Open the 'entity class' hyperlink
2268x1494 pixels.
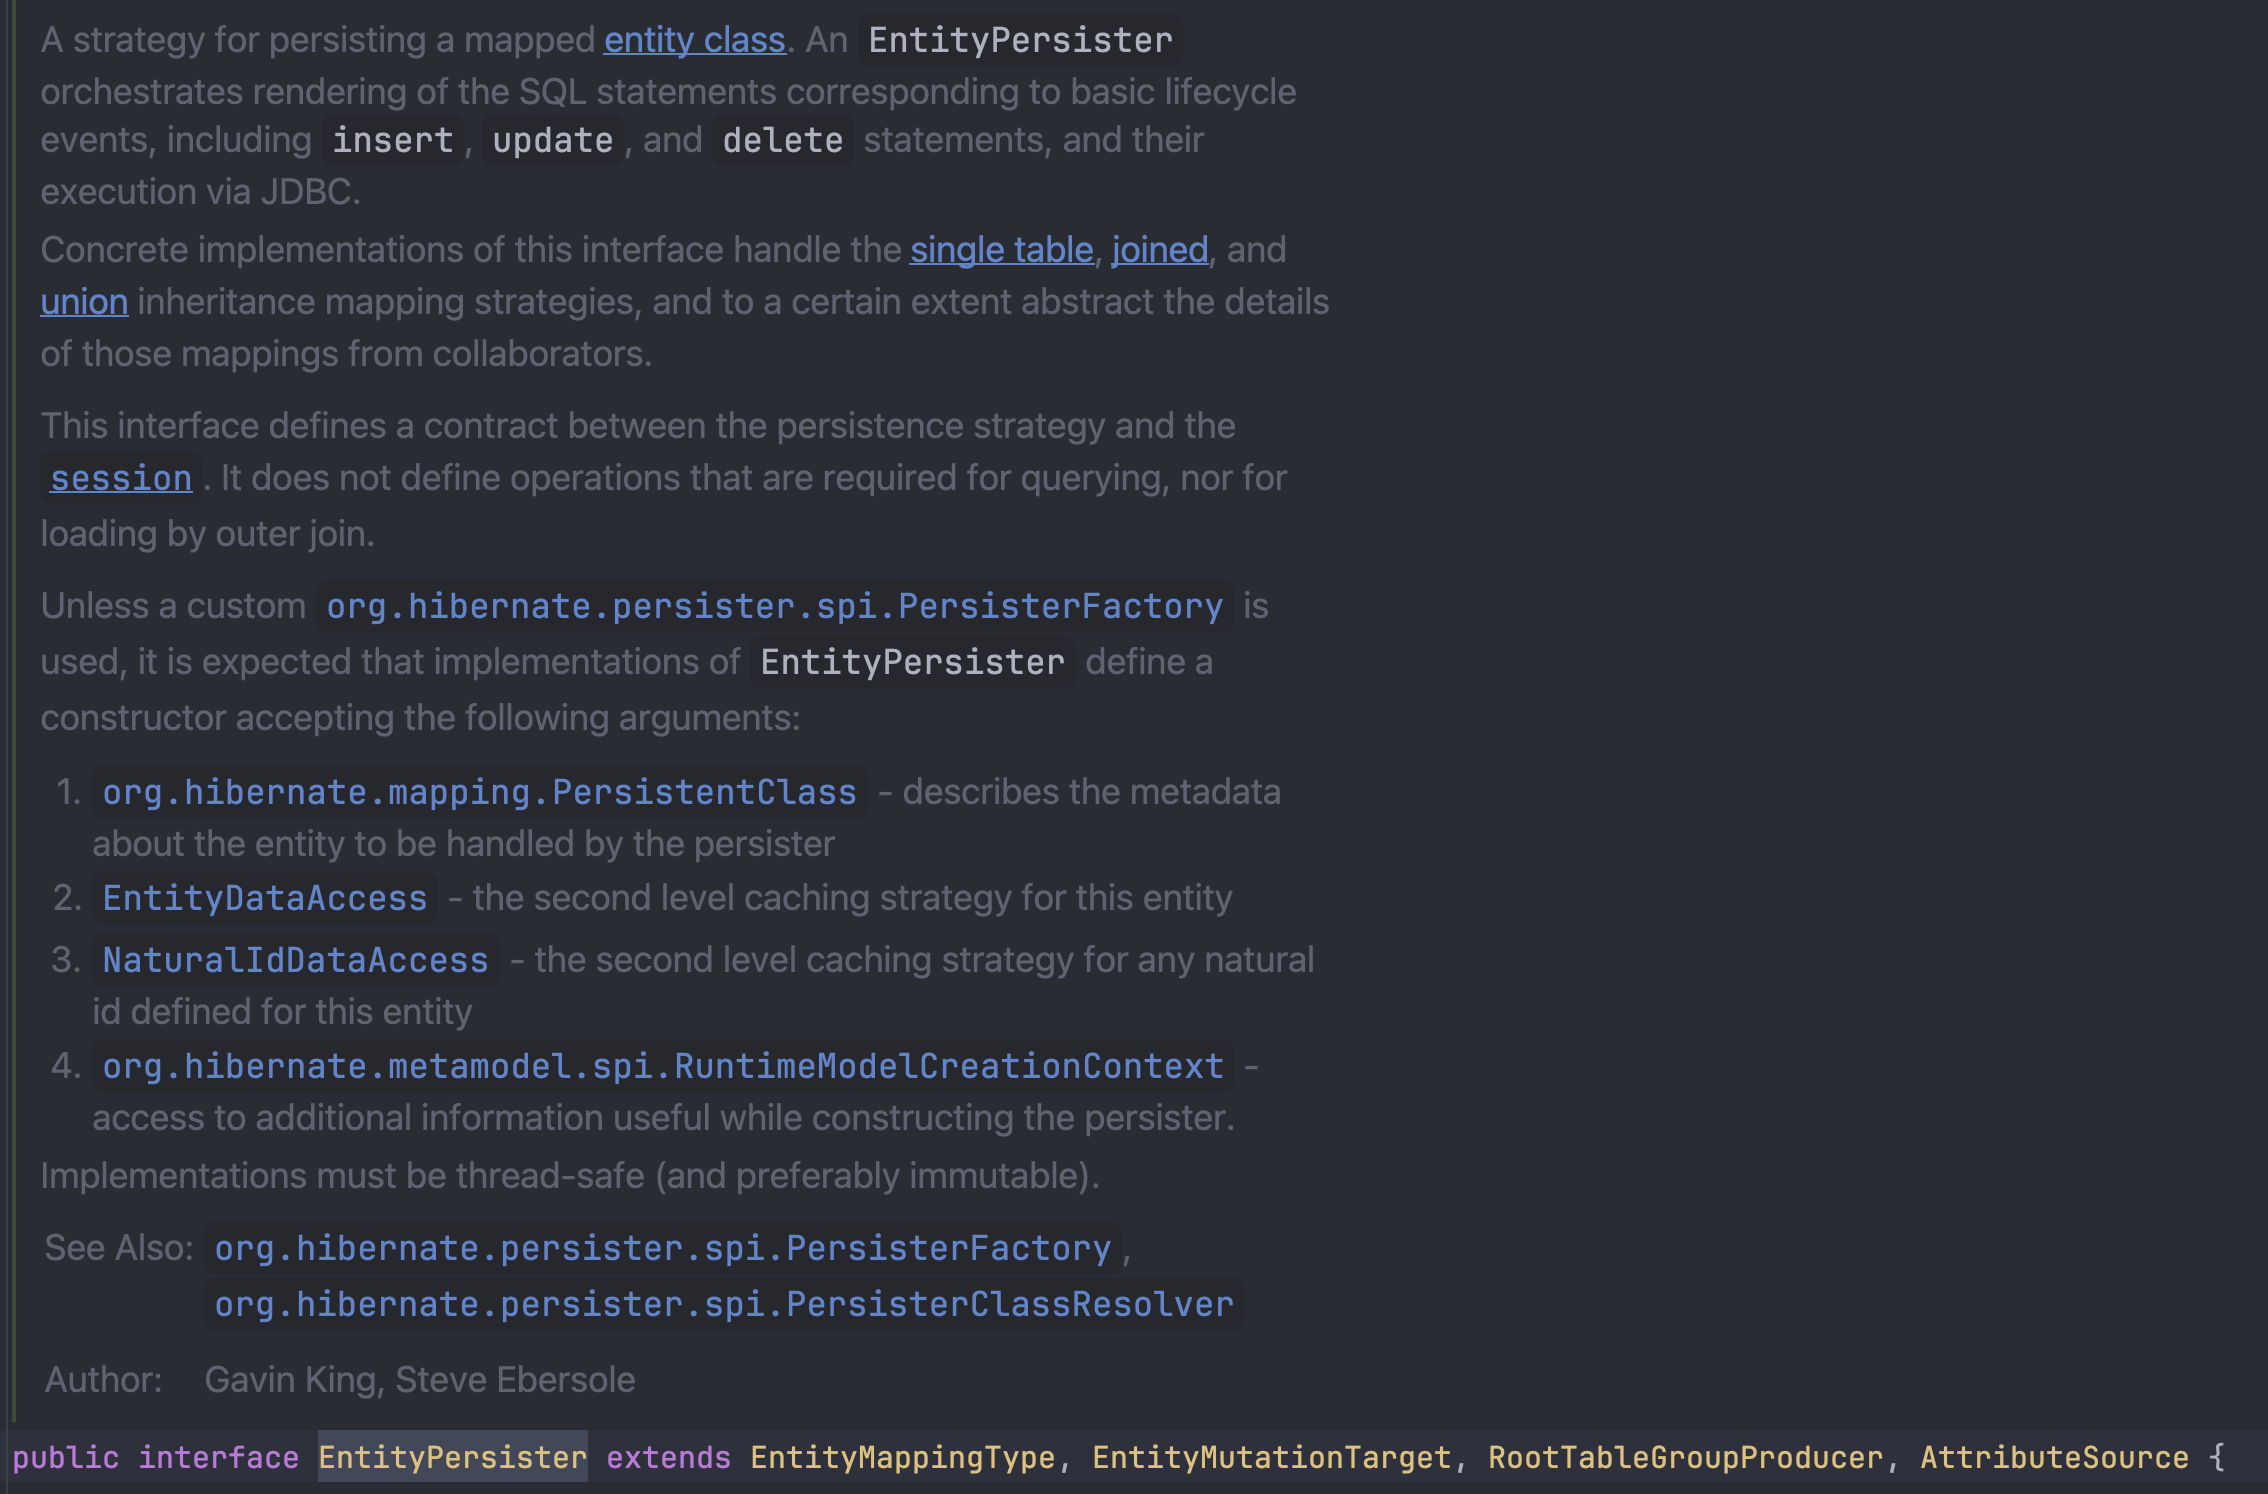pyautogui.click(x=694, y=40)
